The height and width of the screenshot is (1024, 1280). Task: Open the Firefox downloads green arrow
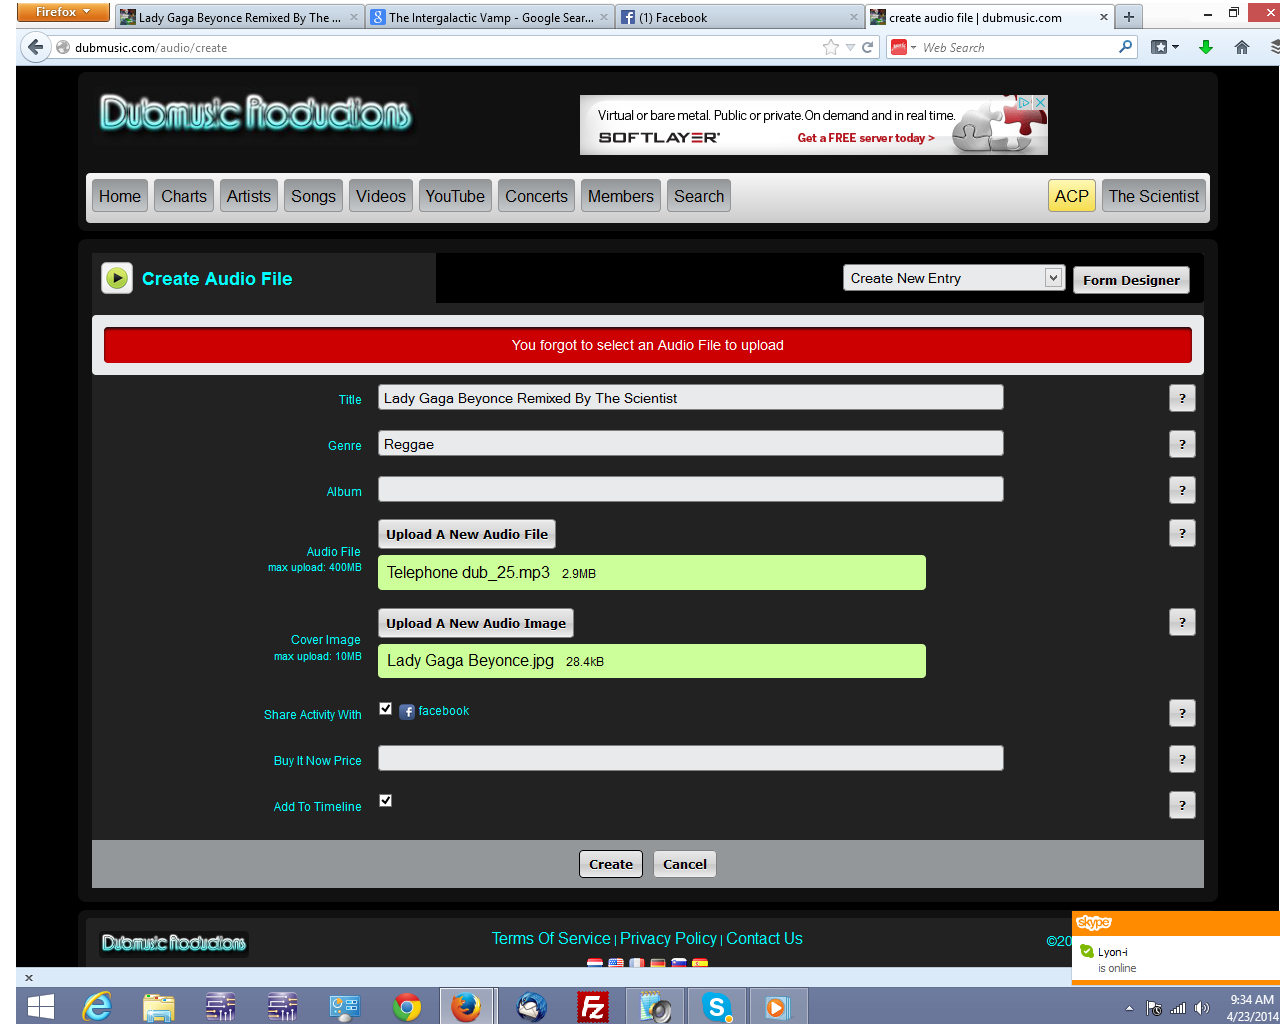(1206, 47)
